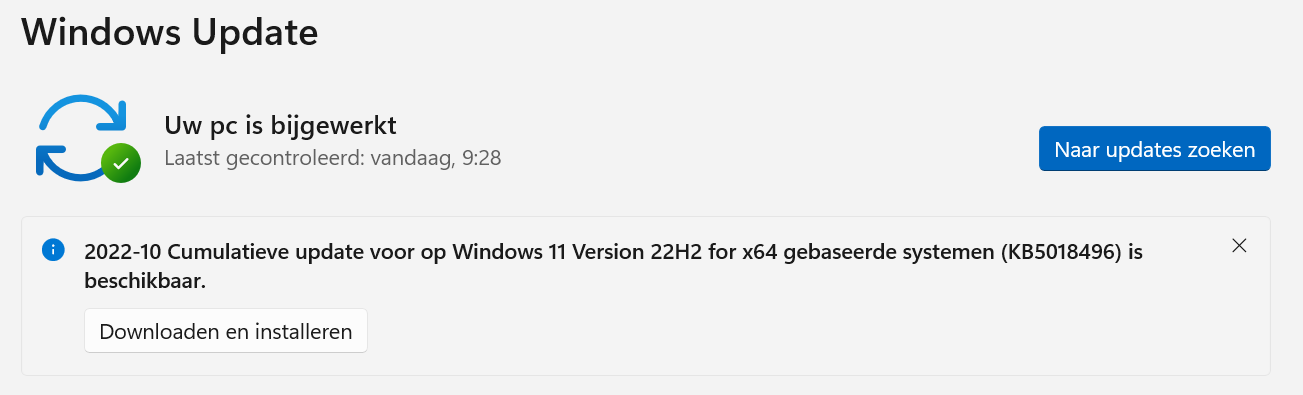Start Downloaden en installeren for the update
1303x395 pixels.
[226, 331]
